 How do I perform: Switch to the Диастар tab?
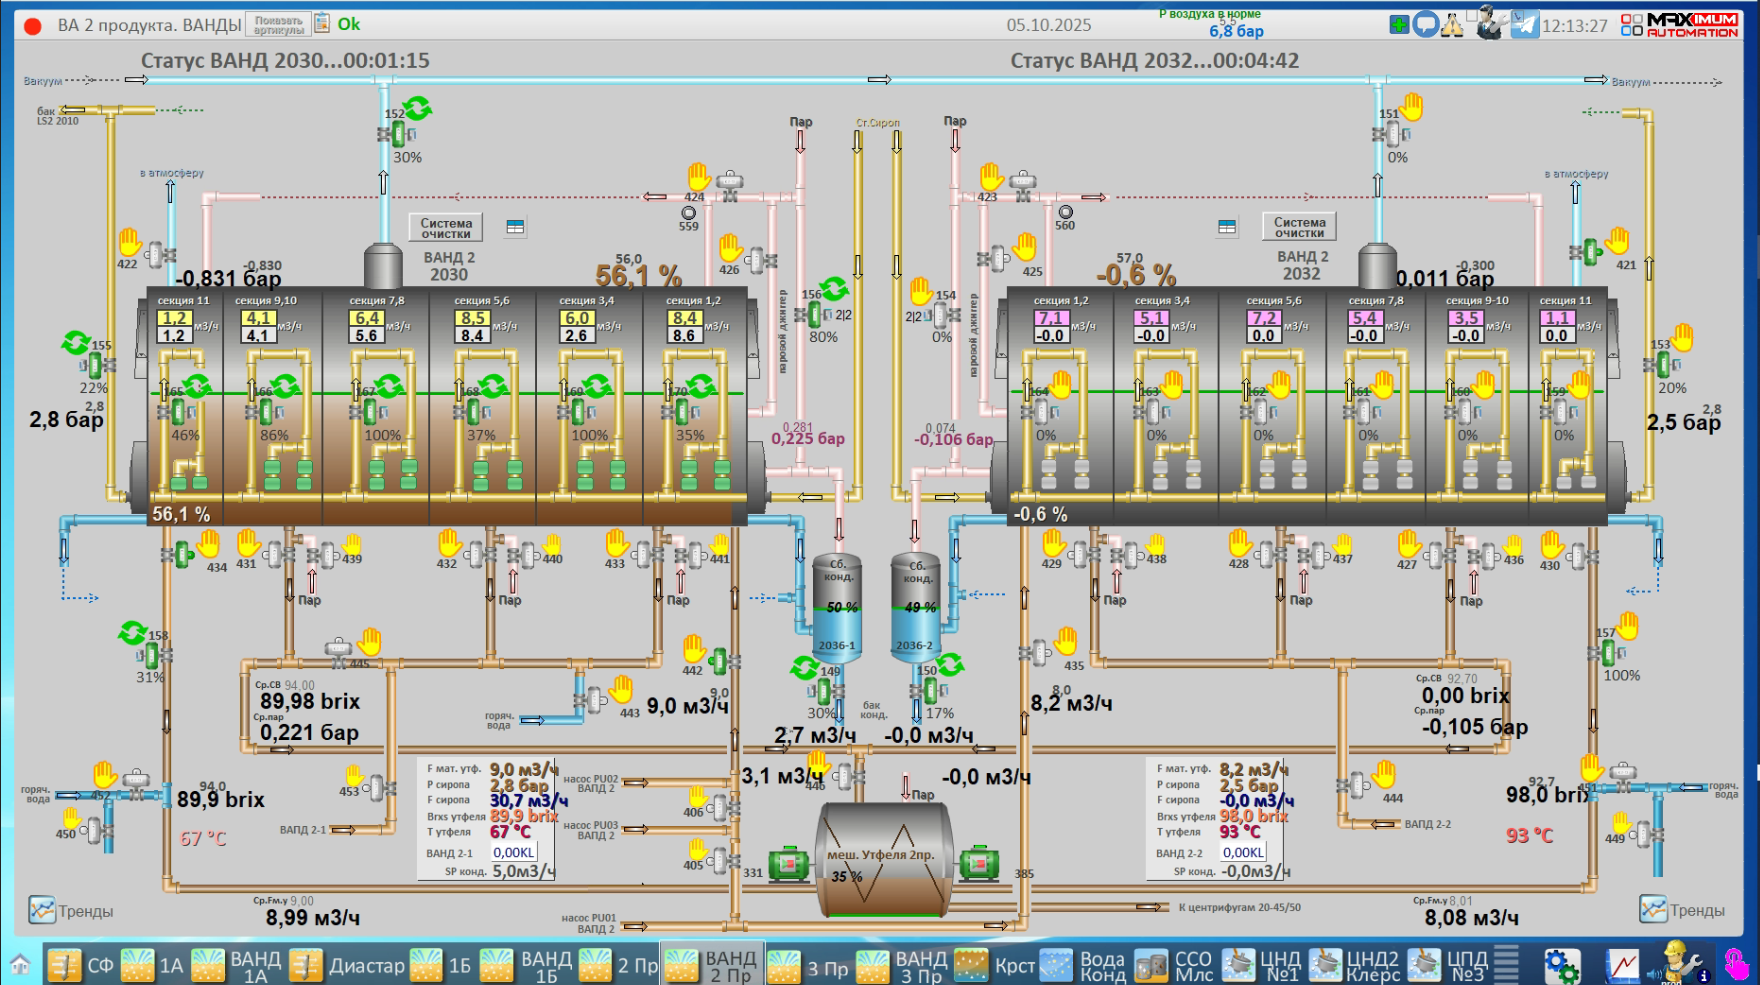tap(349, 966)
